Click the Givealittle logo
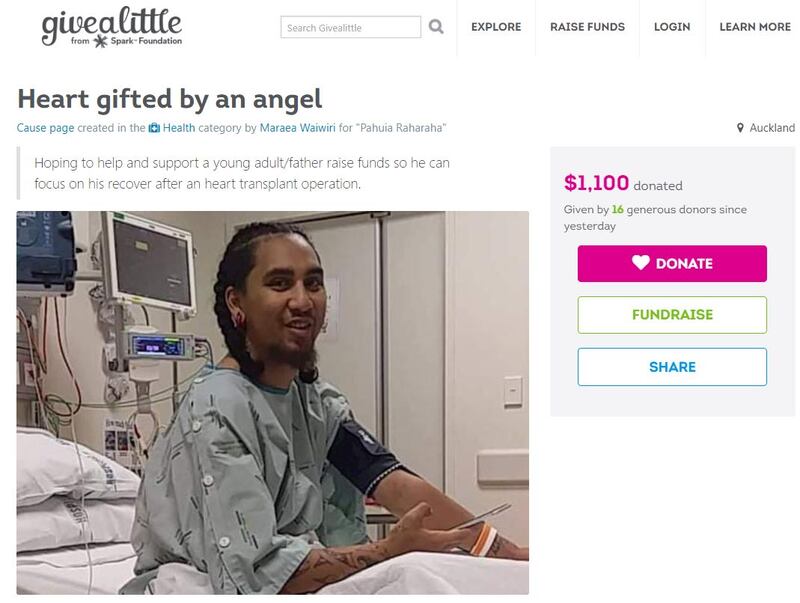This screenshot has height=603, width=800. tap(111, 27)
